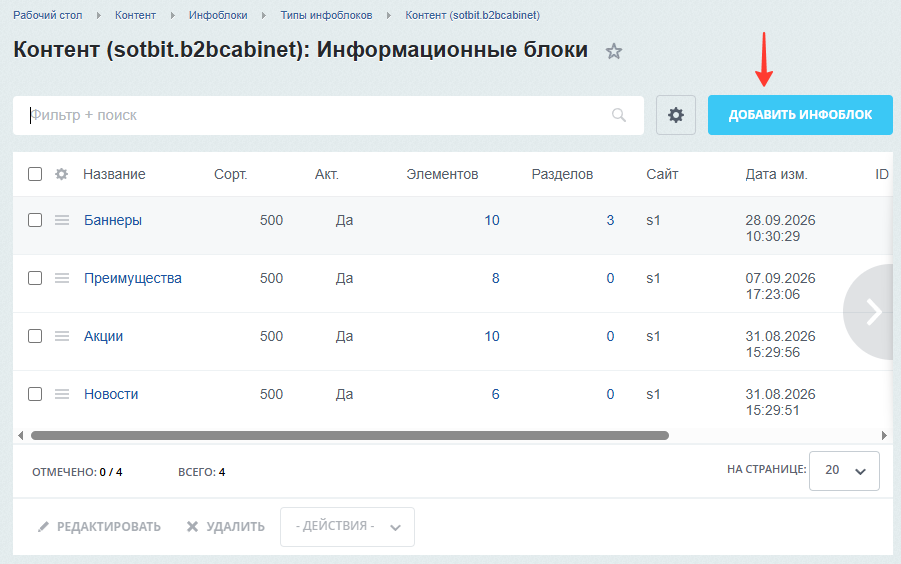Go to Контент breadcrumb
The image size is (901, 564).
(135, 16)
